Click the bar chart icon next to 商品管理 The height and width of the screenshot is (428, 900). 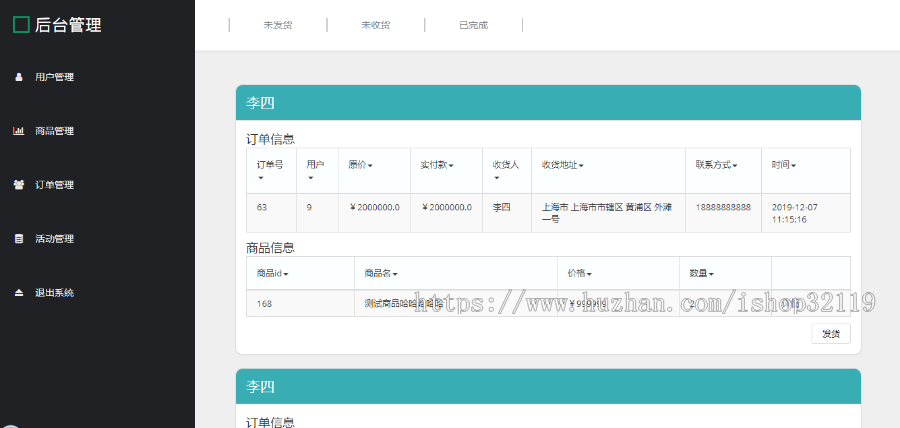point(18,131)
